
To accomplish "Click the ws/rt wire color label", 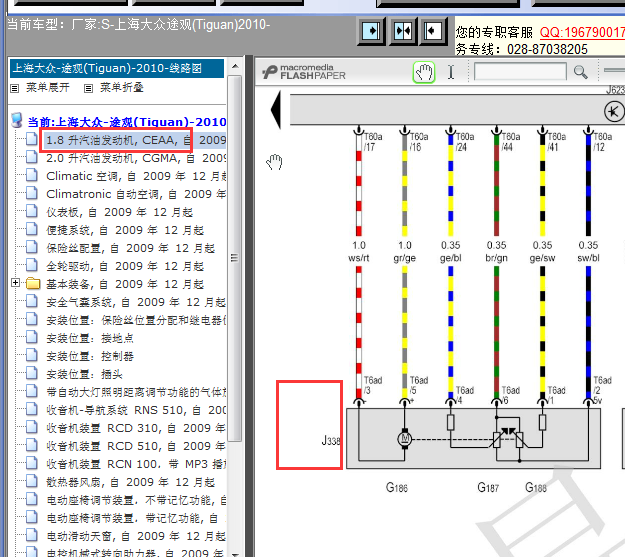I will pyautogui.click(x=359, y=258).
